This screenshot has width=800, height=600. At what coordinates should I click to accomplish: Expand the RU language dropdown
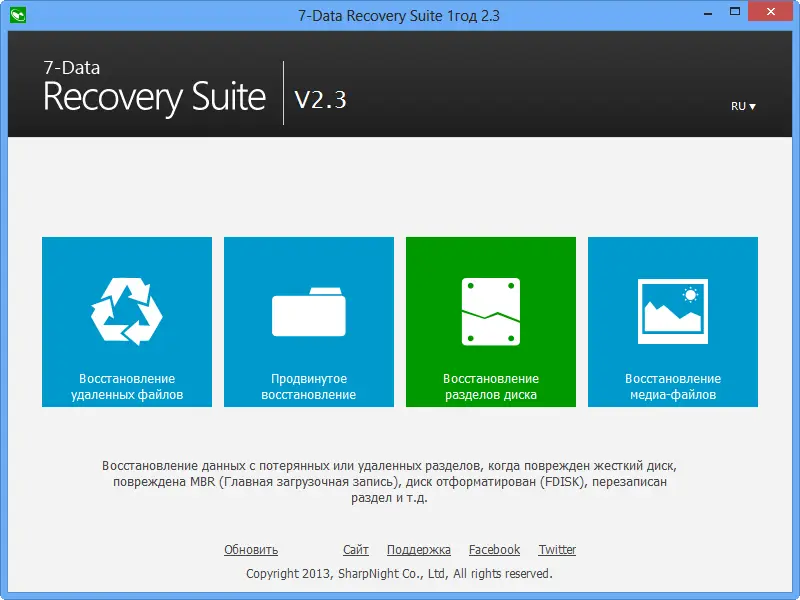(743, 106)
